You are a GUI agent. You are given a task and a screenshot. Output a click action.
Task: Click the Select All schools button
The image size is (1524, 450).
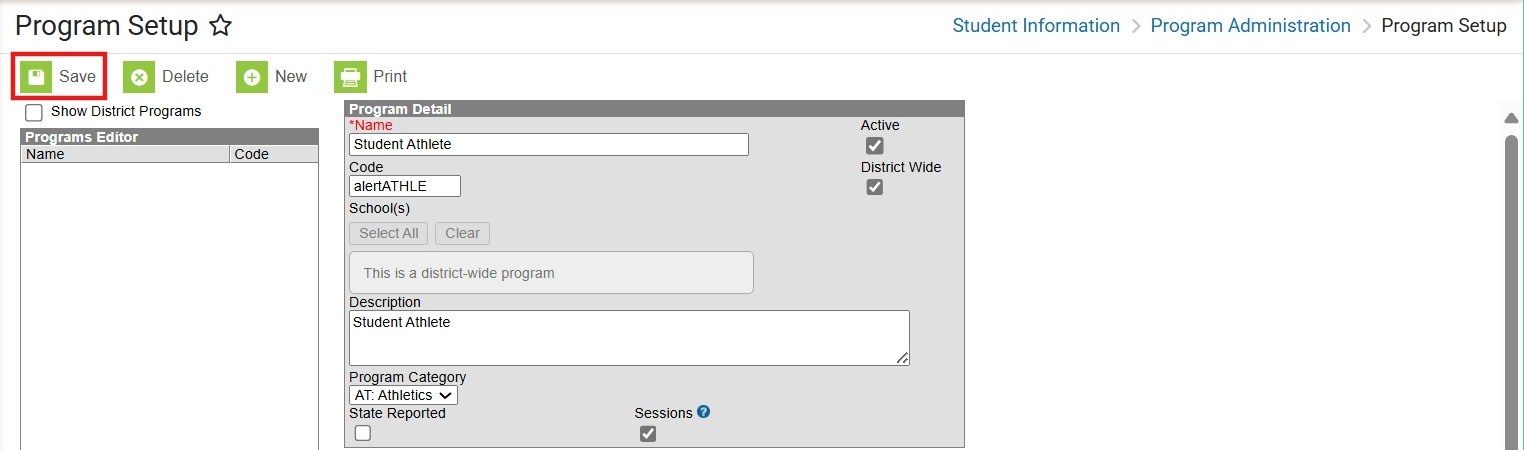(x=389, y=233)
